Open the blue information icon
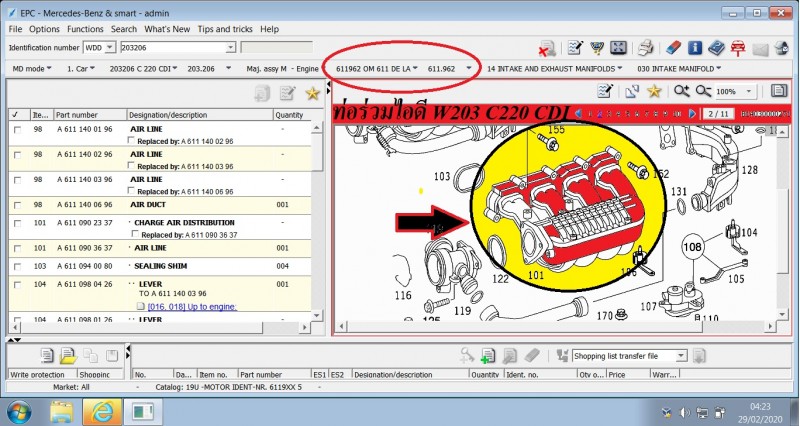Viewport: 800px width, 426px height. coord(695,48)
